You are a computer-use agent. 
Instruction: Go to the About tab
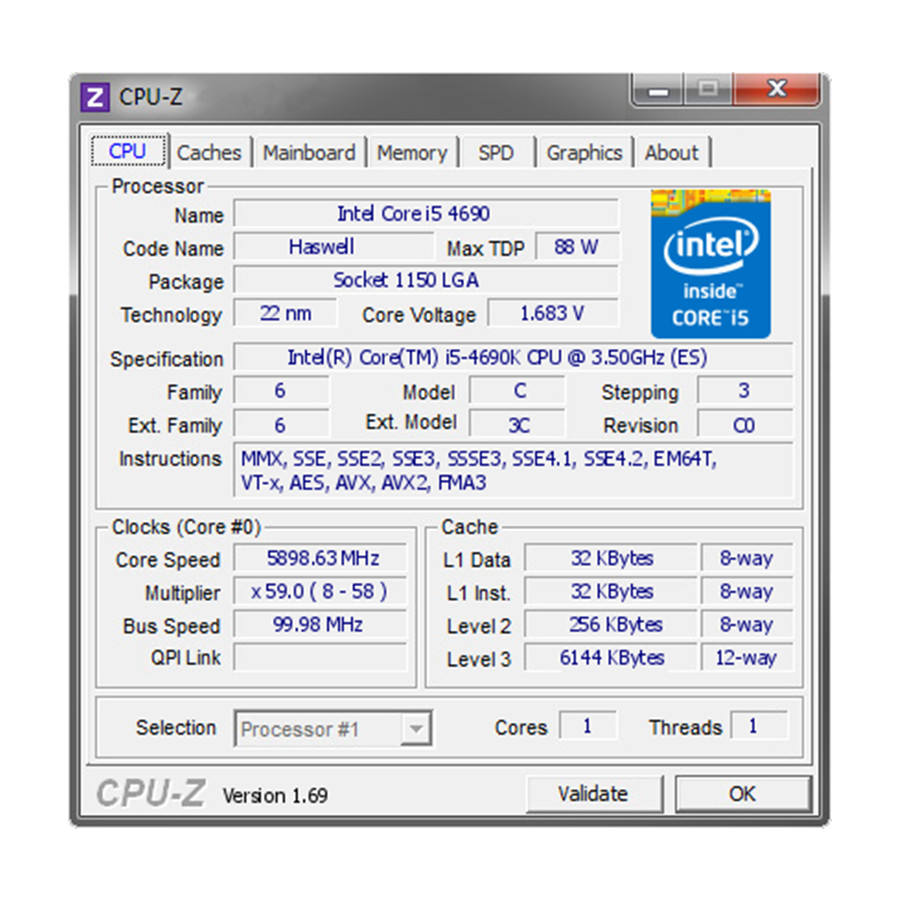tap(672, 153)
